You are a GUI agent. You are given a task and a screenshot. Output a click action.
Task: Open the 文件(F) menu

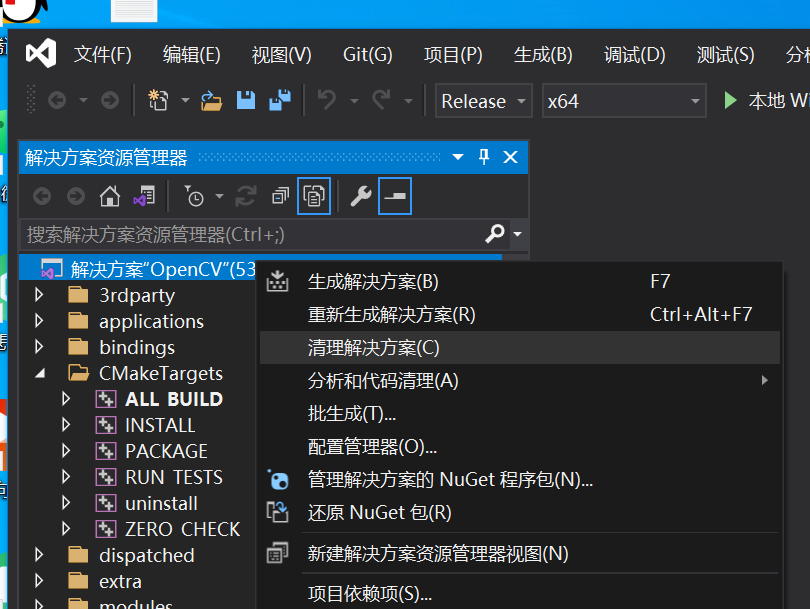pos(102,54)
